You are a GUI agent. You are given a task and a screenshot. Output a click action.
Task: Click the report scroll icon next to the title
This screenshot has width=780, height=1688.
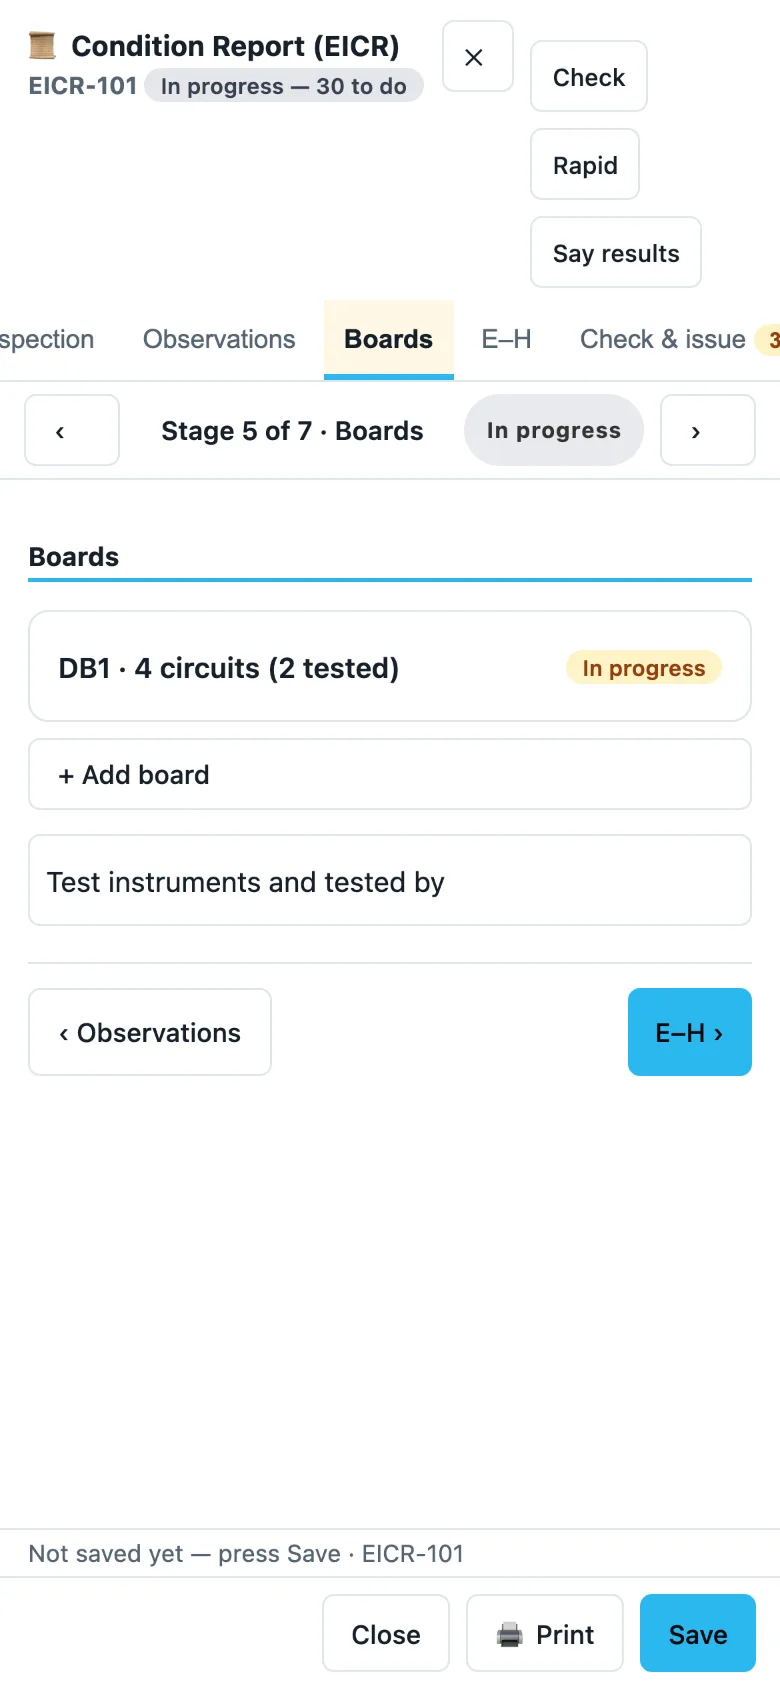pyautogui.click(x=42, y=45)
